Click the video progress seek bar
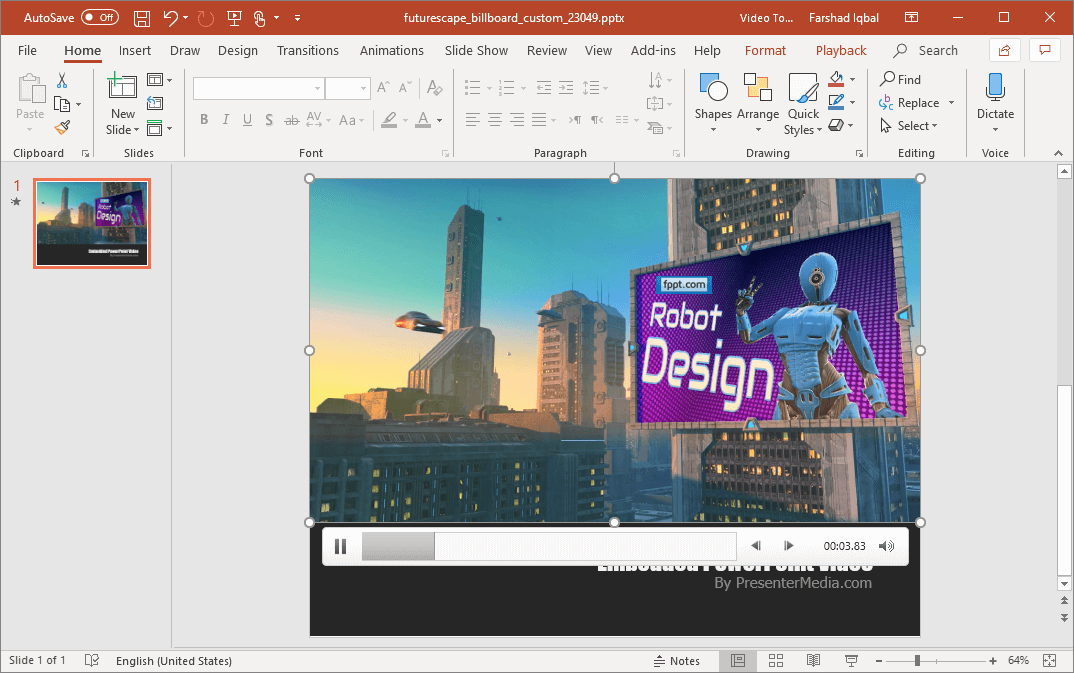The height and width of the screenshot is (673, 1074). coord(548,546)
